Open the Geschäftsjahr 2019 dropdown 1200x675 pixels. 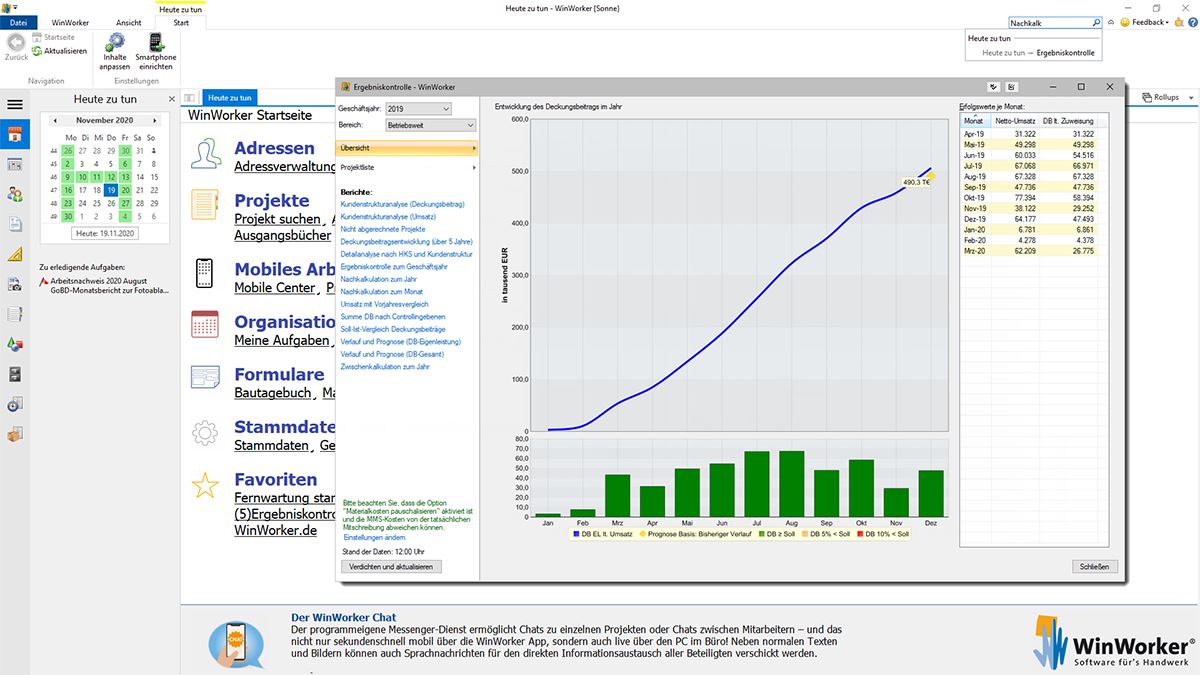pyautogui.click(x=419, y=108)
